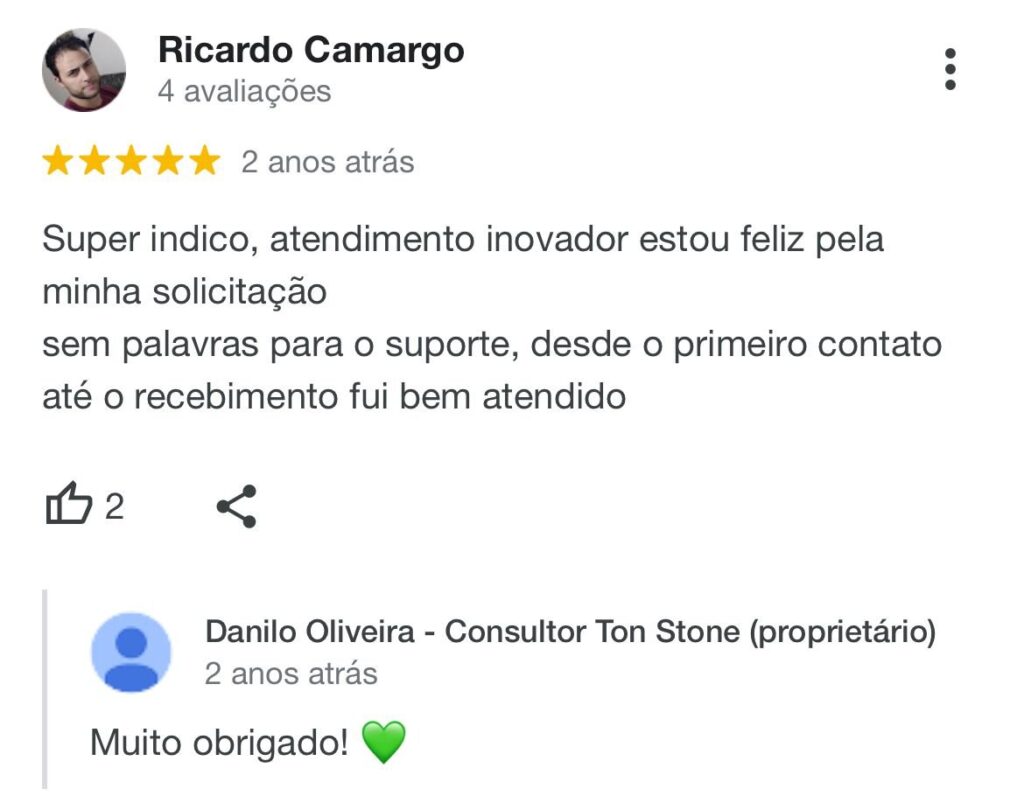Click the first yellow rating star
This screenshot has height=810, width=1024.
click(x=57, y=161)
